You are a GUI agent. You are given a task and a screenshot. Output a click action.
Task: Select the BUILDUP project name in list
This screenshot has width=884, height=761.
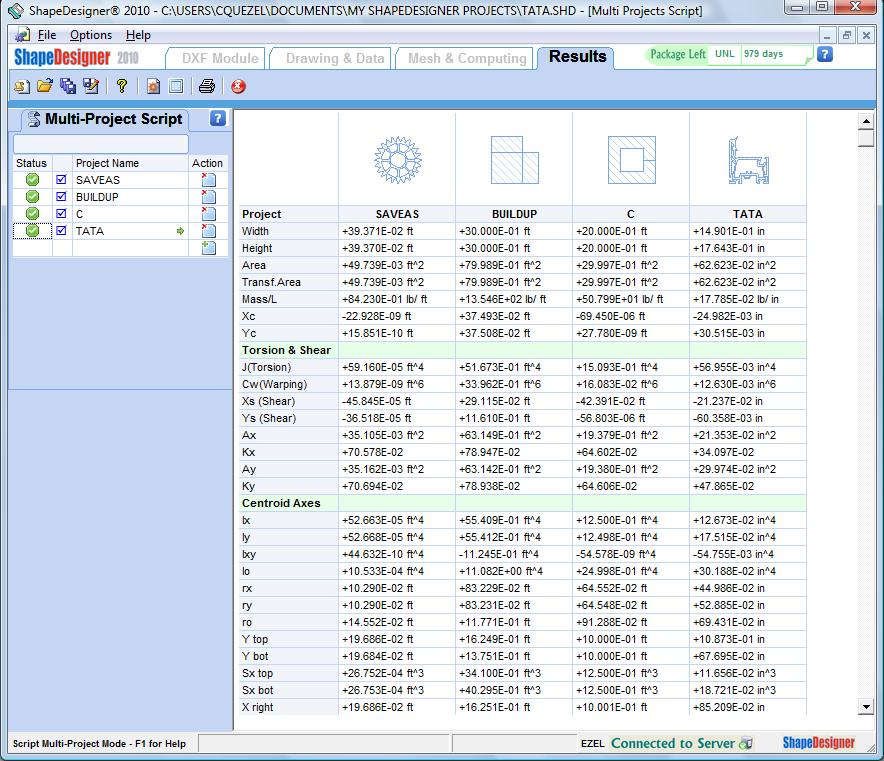[97, 197]
